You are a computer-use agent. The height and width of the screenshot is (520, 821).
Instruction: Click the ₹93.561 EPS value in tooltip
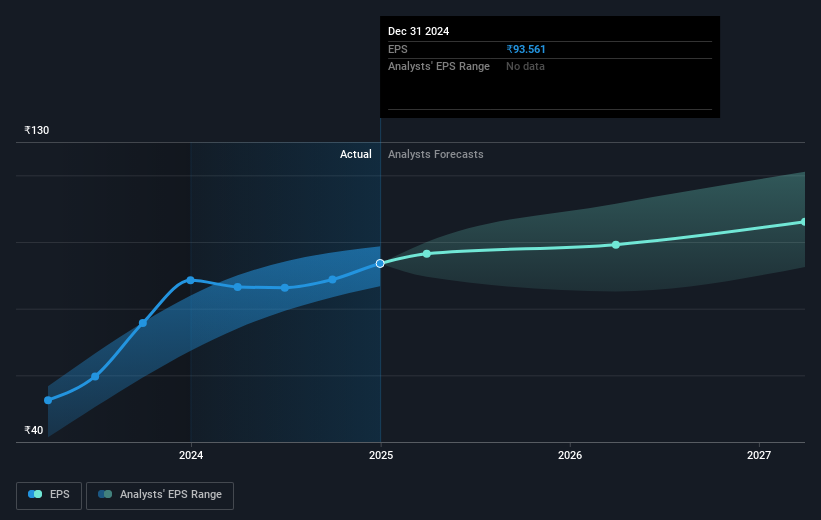526,49
